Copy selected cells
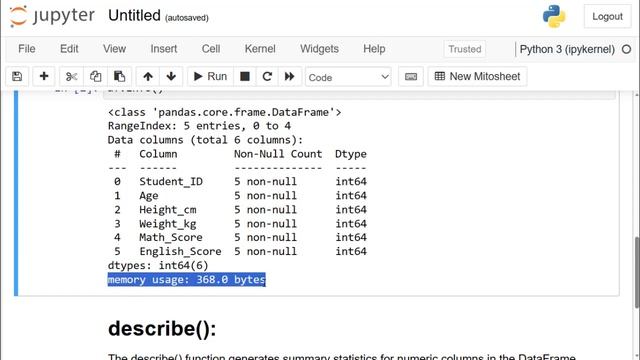The width and height of the screenshot is (640, 360). (x=96, y=76)
